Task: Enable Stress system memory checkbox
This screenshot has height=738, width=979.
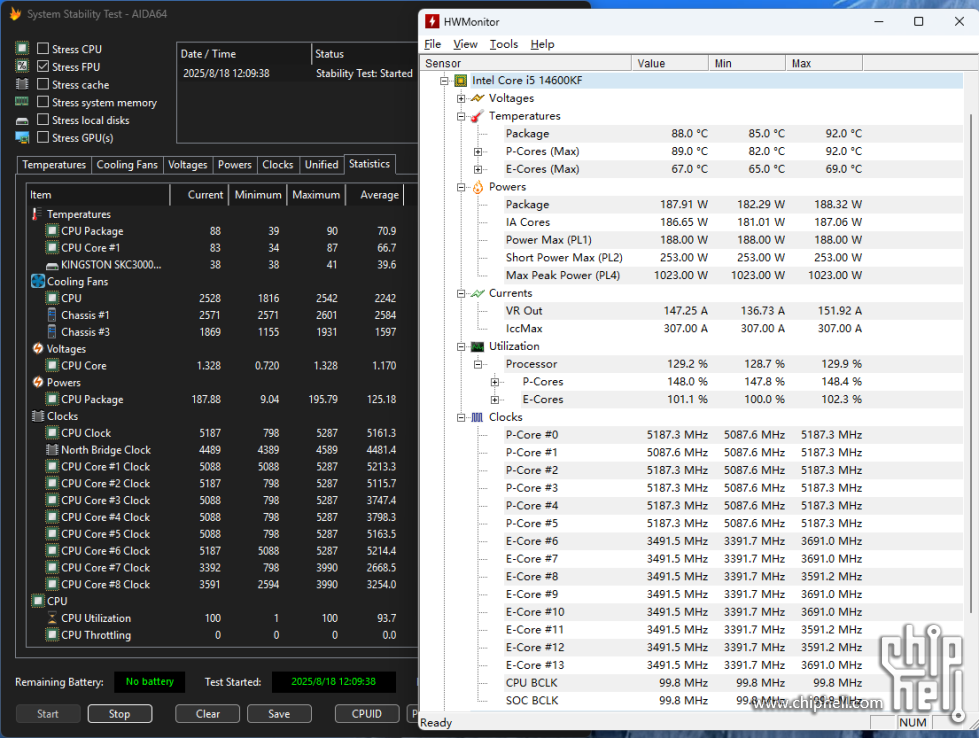Action: 43,102
